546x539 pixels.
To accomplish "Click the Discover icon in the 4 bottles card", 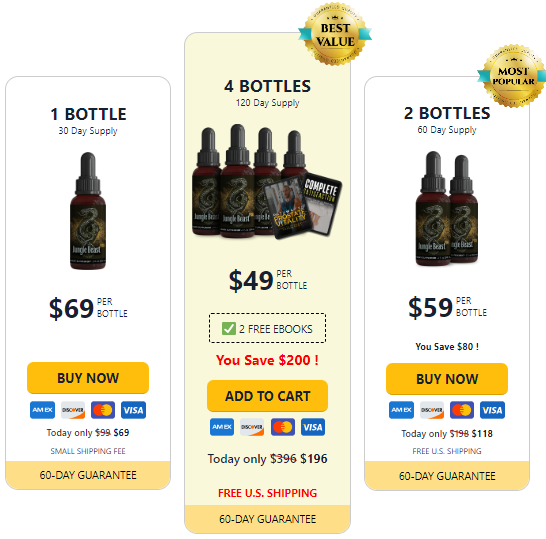I will [252, 427].
